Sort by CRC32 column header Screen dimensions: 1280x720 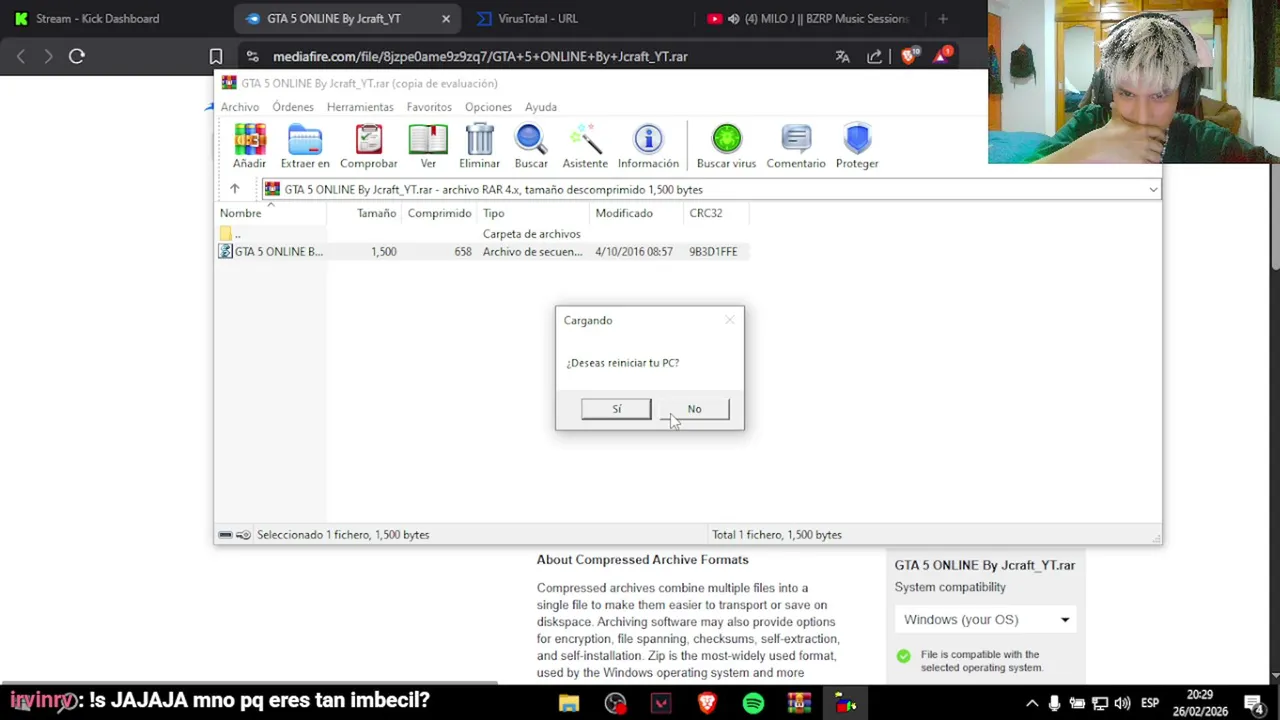coord(717,213)
